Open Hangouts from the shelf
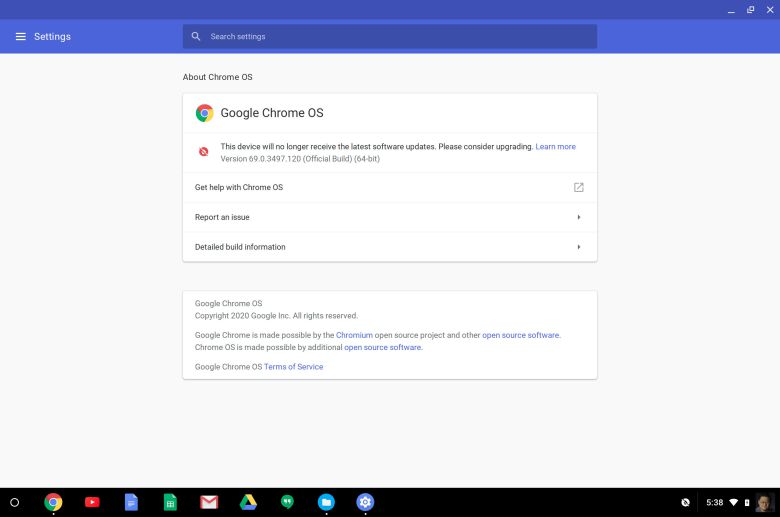Viewport: 780px width, 517px height. (x=287, y=502)
